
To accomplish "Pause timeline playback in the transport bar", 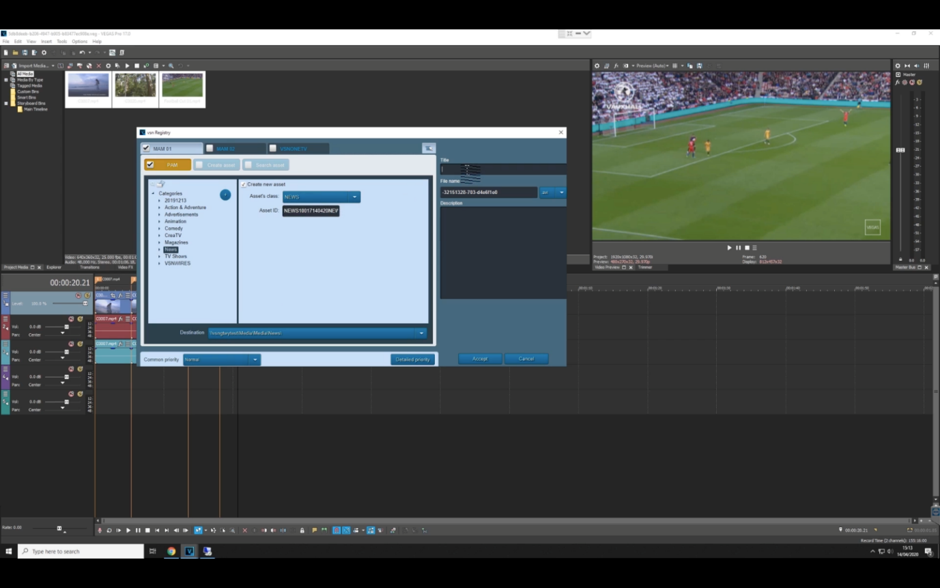I will point(138,530).
